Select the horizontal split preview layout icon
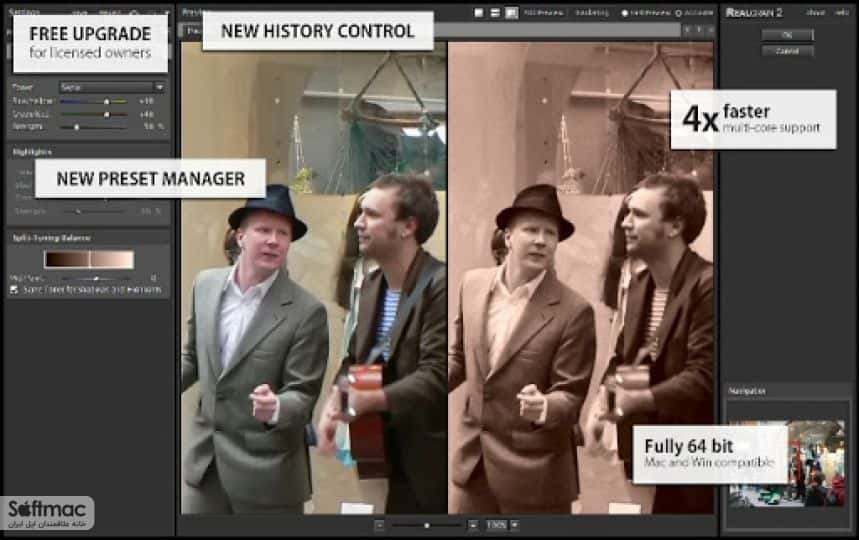This screenshot has height=540, width=859. (495, 13)
